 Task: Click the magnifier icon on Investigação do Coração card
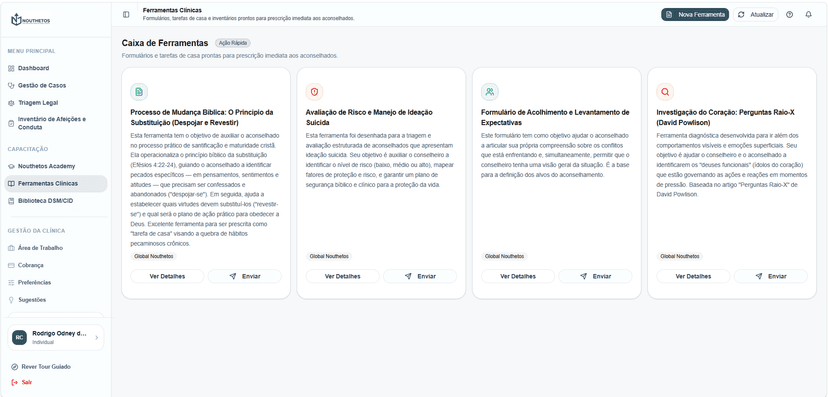(665, 92)
